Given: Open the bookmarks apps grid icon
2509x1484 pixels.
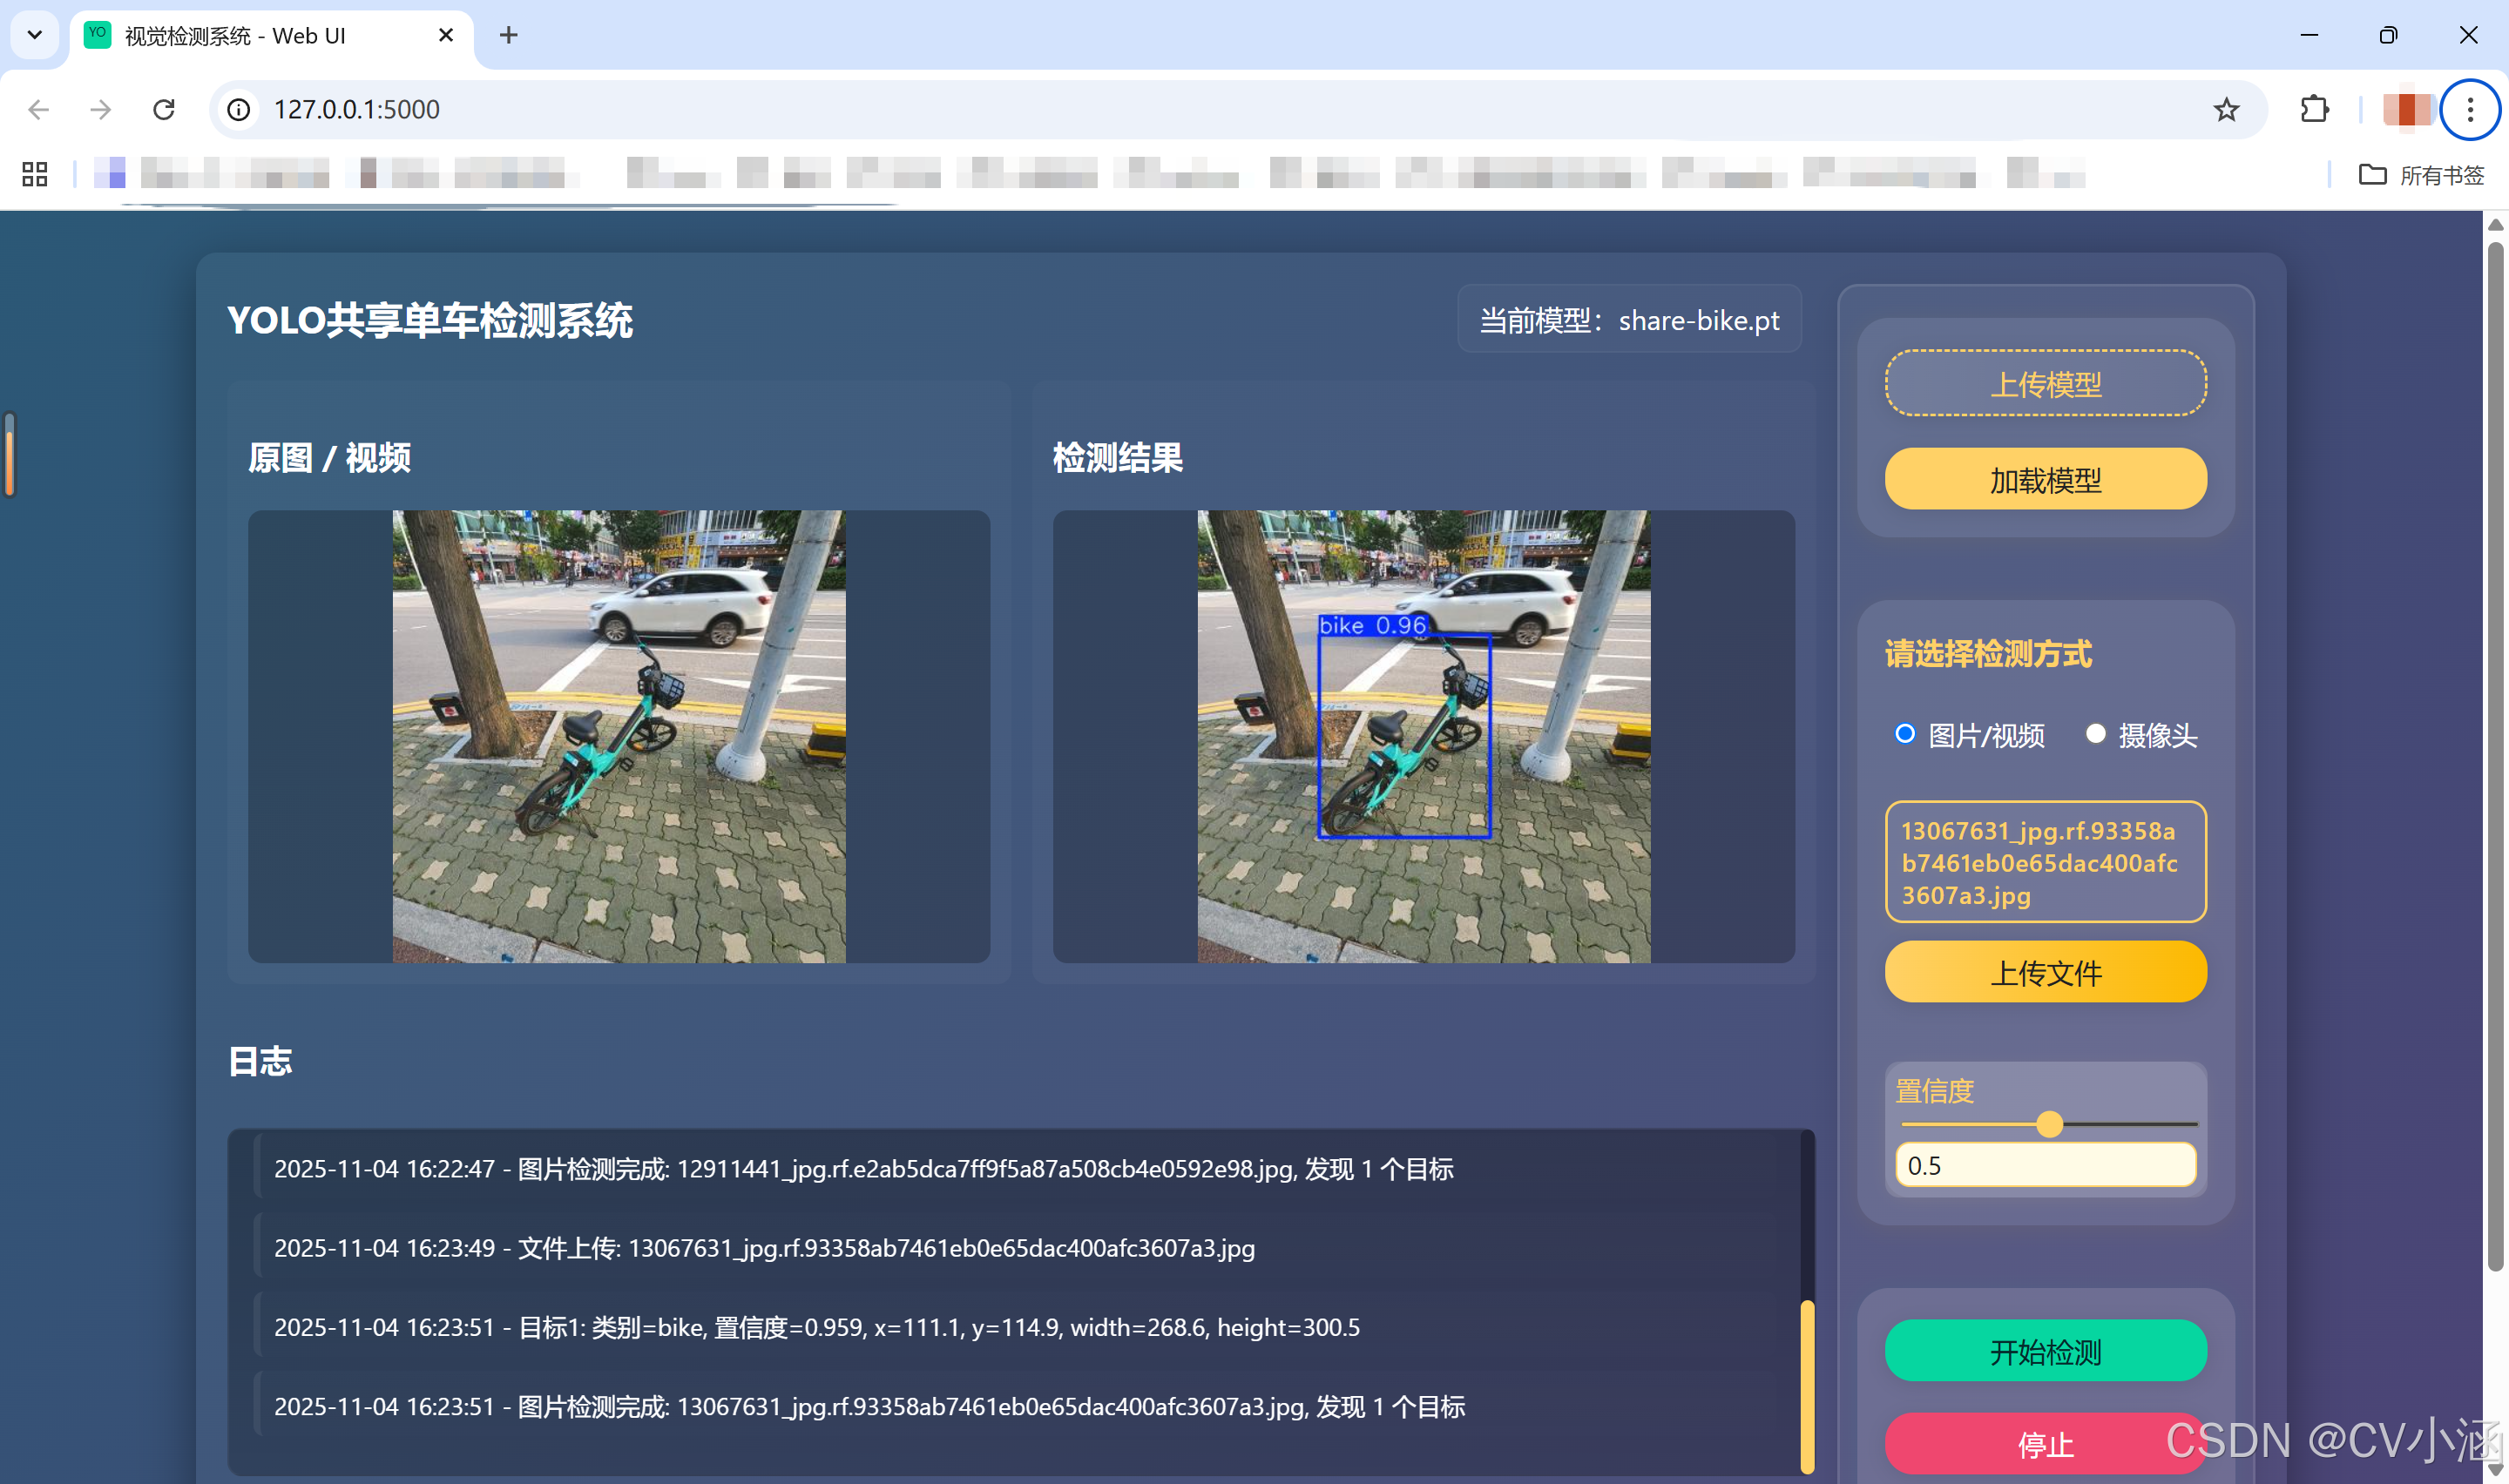Looking at the screenshot, I should pyautogui.click(x=35, y=174).
